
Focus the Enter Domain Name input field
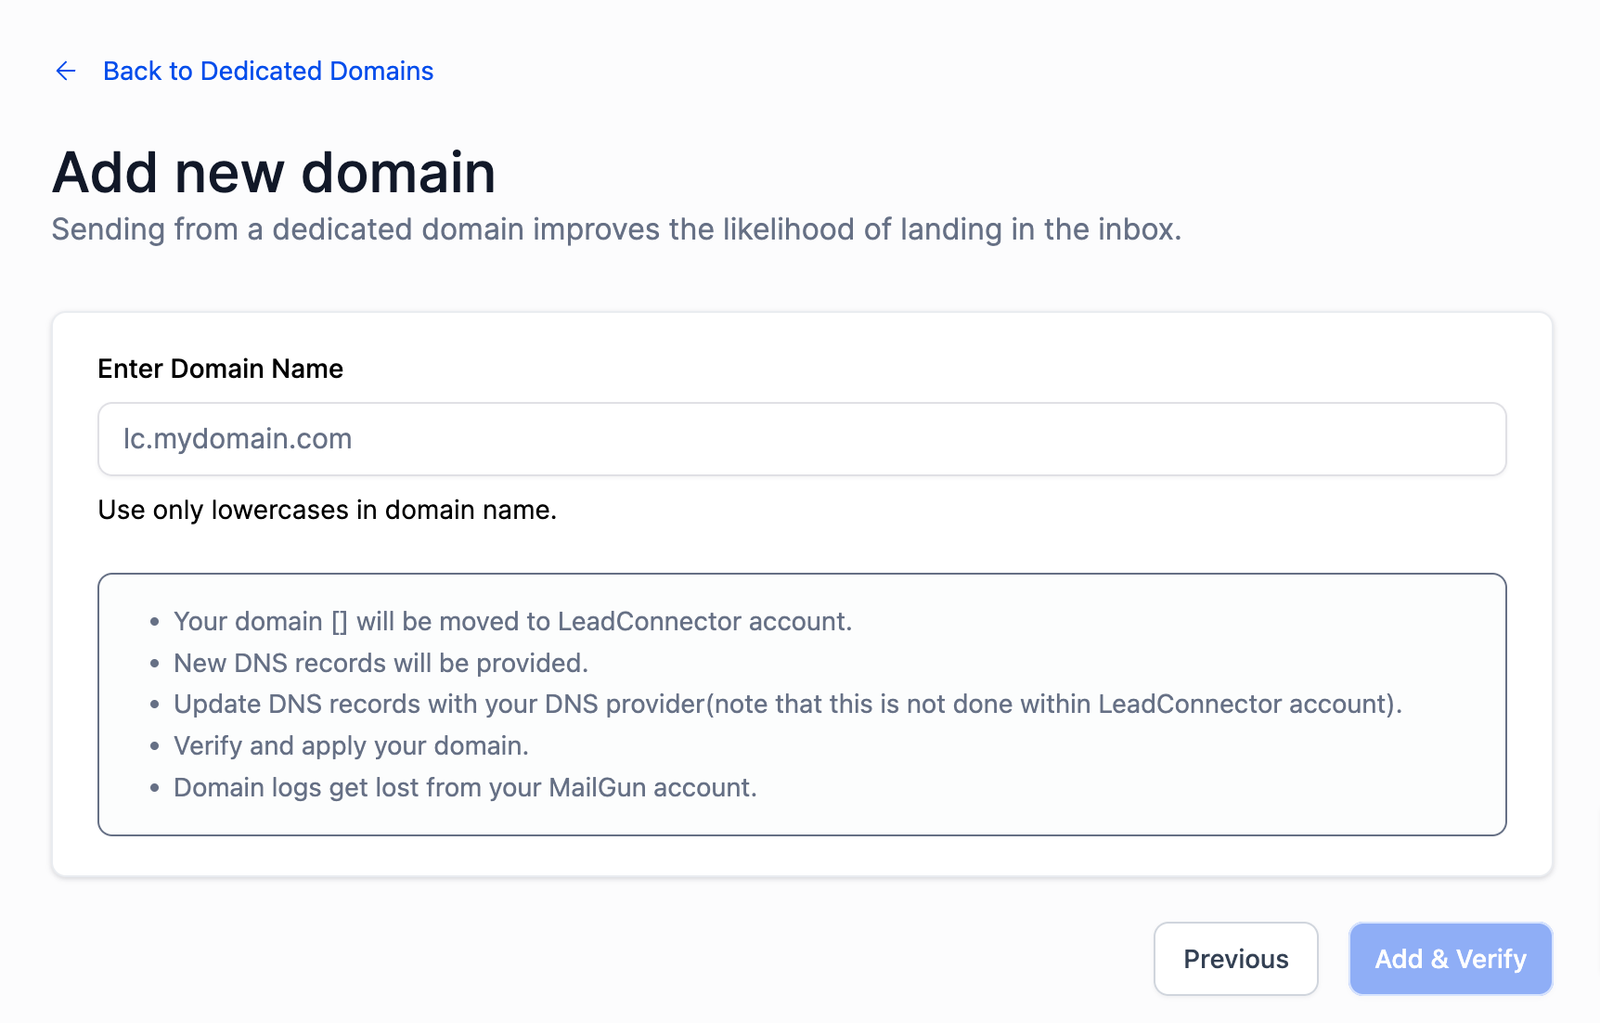point(801,439)
